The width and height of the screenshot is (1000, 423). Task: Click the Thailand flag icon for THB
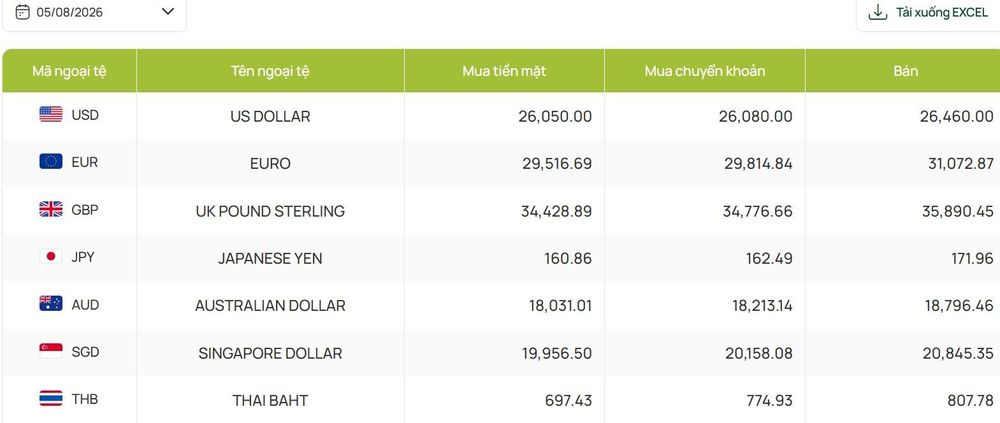point(51,399)
